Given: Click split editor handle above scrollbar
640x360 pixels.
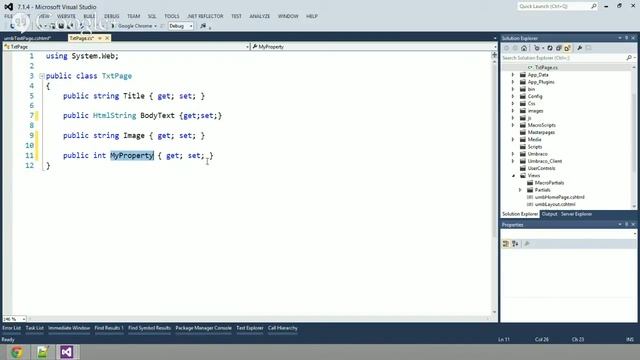Looking at the screenshot, I should (494, 55).
